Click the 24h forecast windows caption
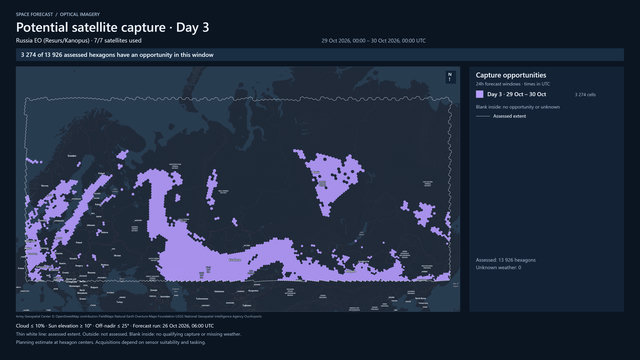Viewport: 640px width, 360px height. tap(513, 84)
